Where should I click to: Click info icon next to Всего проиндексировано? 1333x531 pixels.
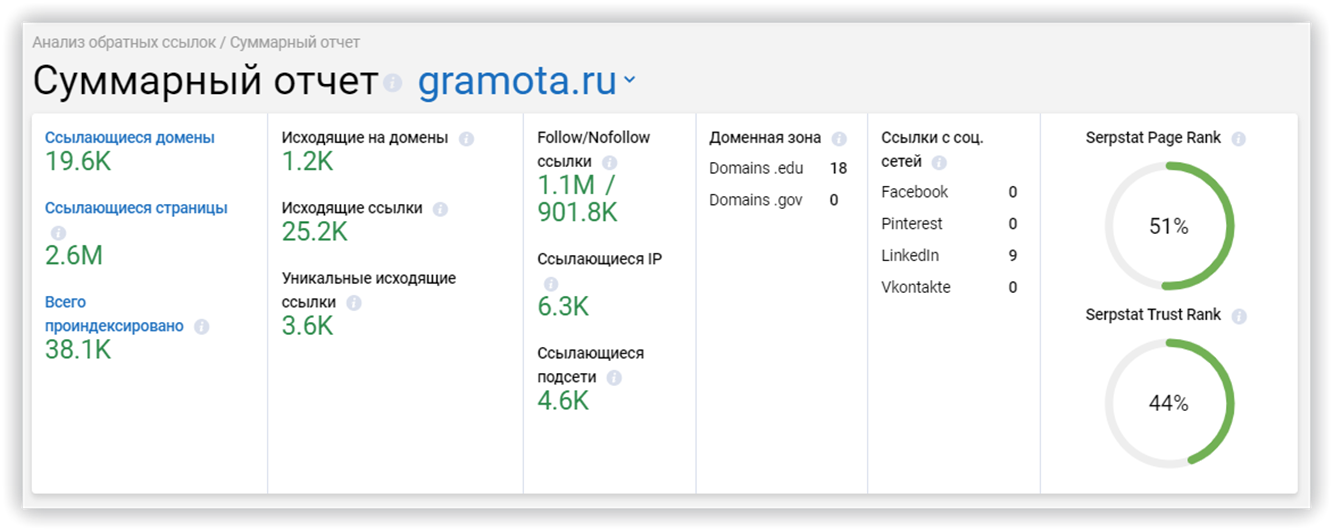(202, 326)
